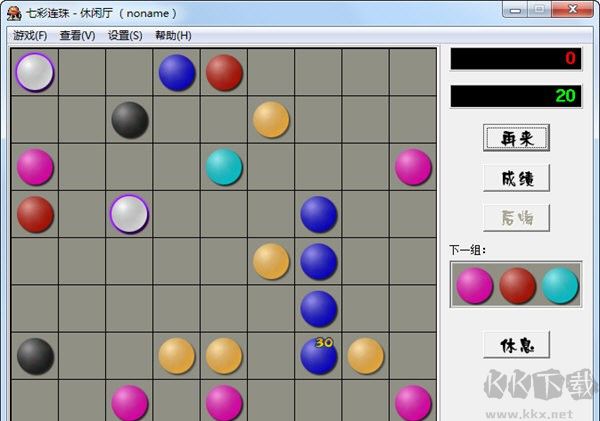Click cyan ball in next-group preview

point(560,286)
